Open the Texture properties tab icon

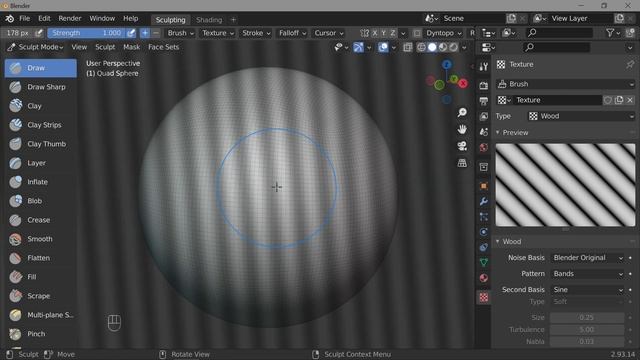pyautogui.click(x=484, y=297)
